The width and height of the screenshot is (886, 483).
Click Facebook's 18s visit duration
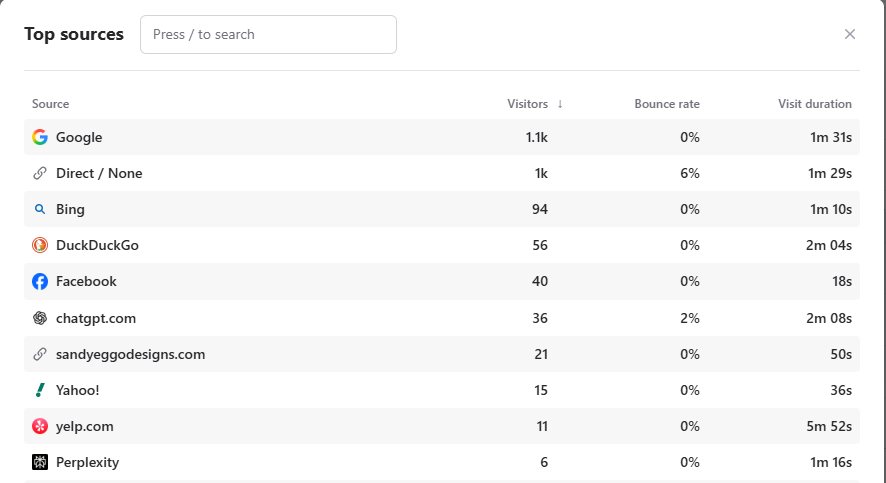pyautogui.click(x=842, y=281)
